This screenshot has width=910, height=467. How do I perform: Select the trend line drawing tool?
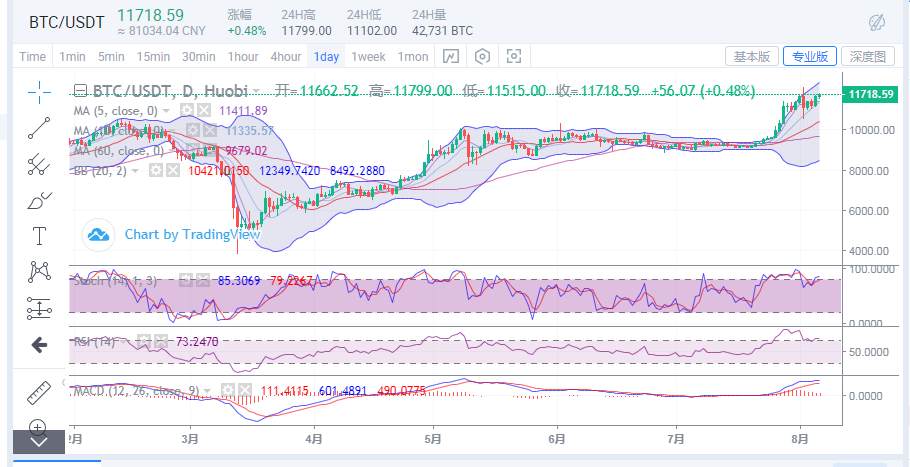pos(39,127)
